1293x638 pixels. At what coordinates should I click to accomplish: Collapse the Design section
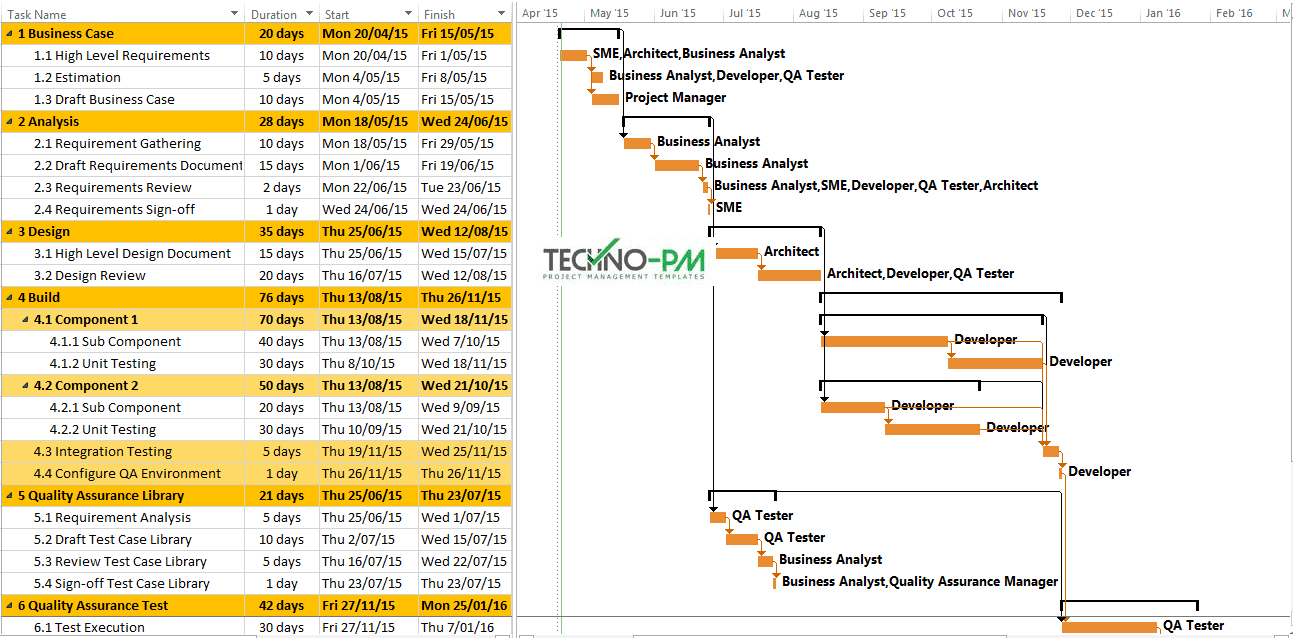[x=8, y=231]
